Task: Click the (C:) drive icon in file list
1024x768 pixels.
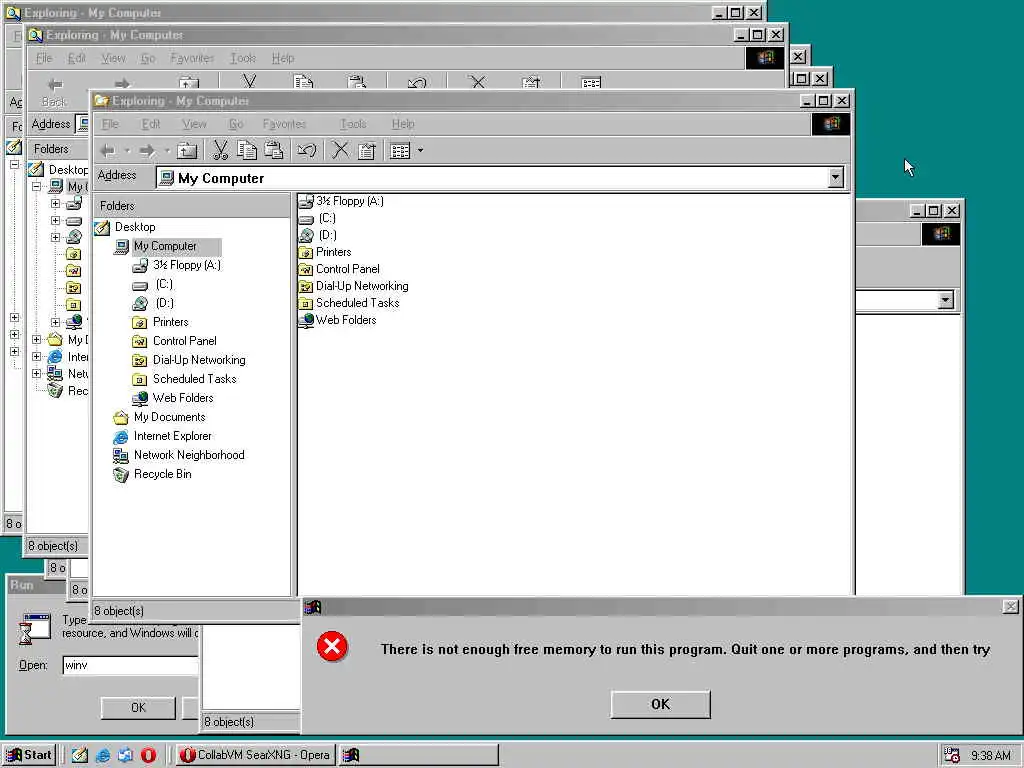Action: 306,219
